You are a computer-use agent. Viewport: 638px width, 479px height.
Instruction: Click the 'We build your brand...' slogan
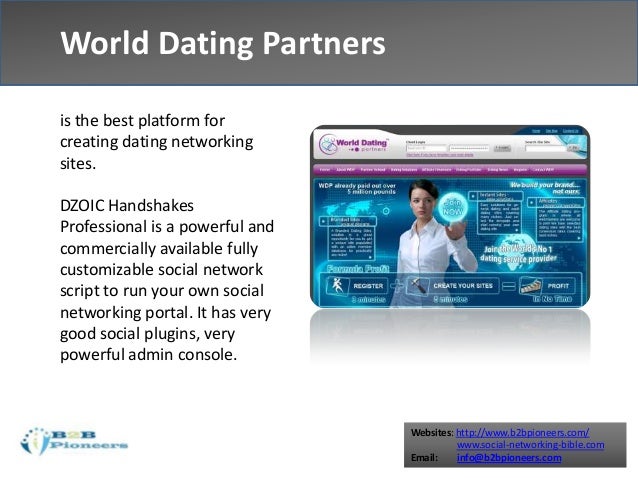545,185
